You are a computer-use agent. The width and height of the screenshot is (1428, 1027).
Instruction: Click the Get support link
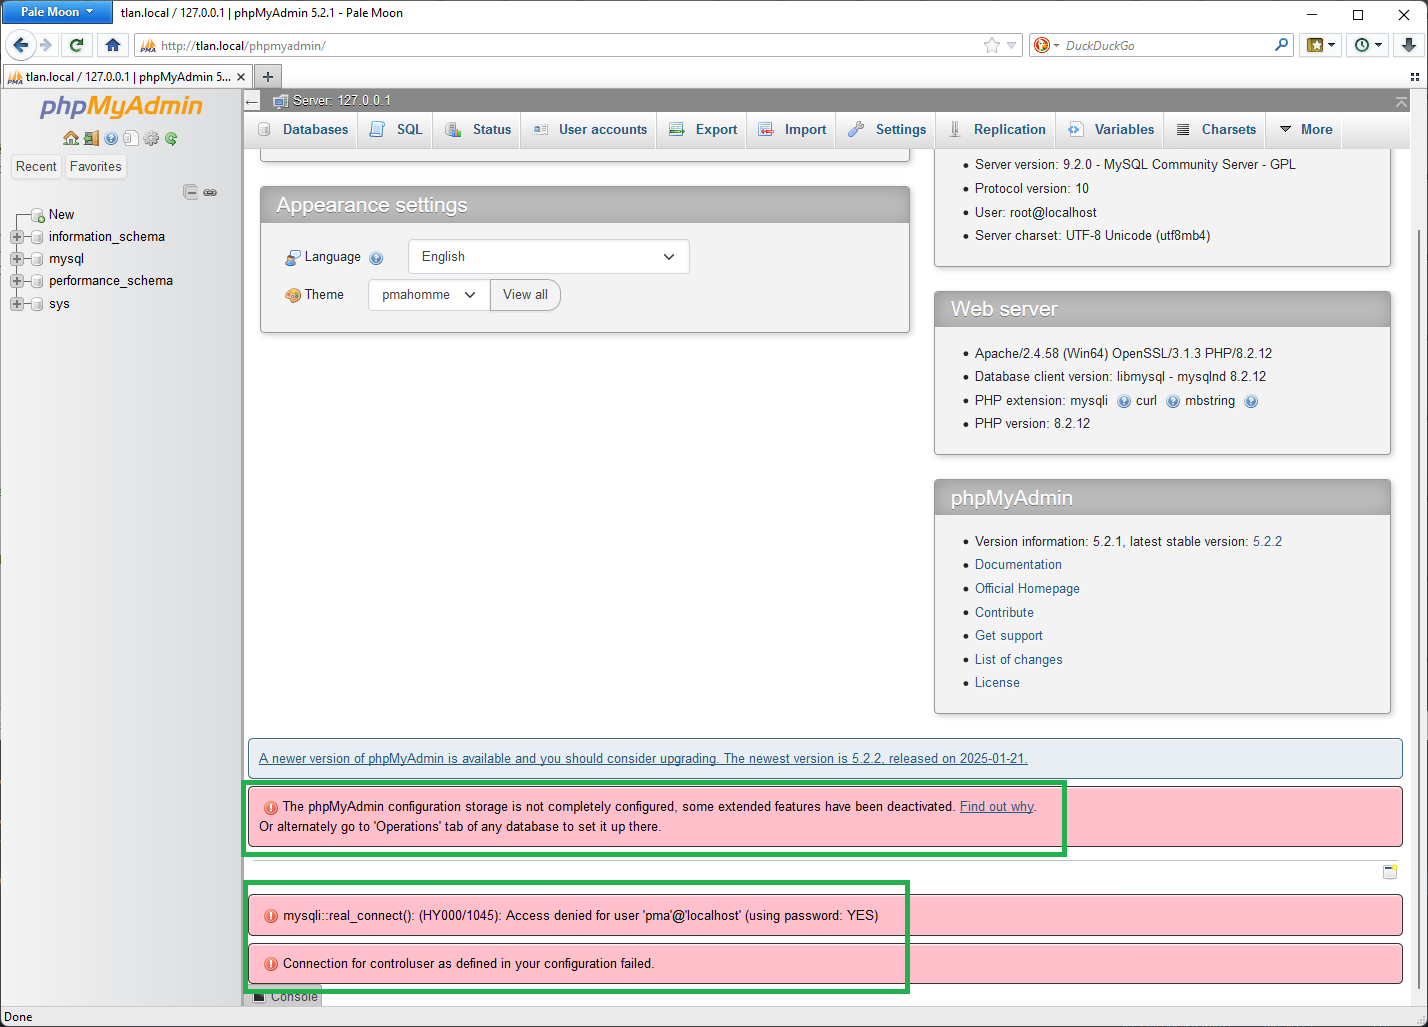(1008, 636)
